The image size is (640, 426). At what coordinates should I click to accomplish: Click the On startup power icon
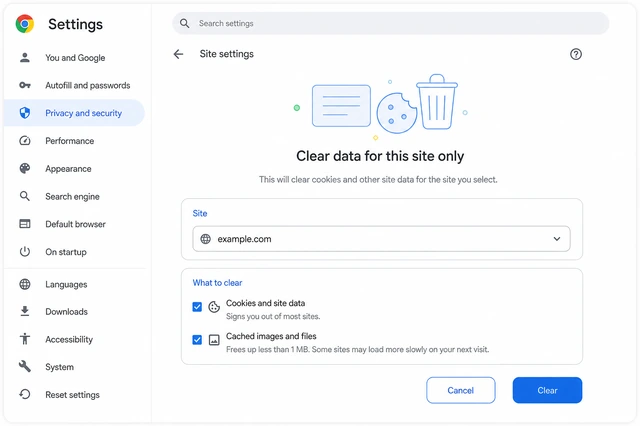(x=25, y=252)
